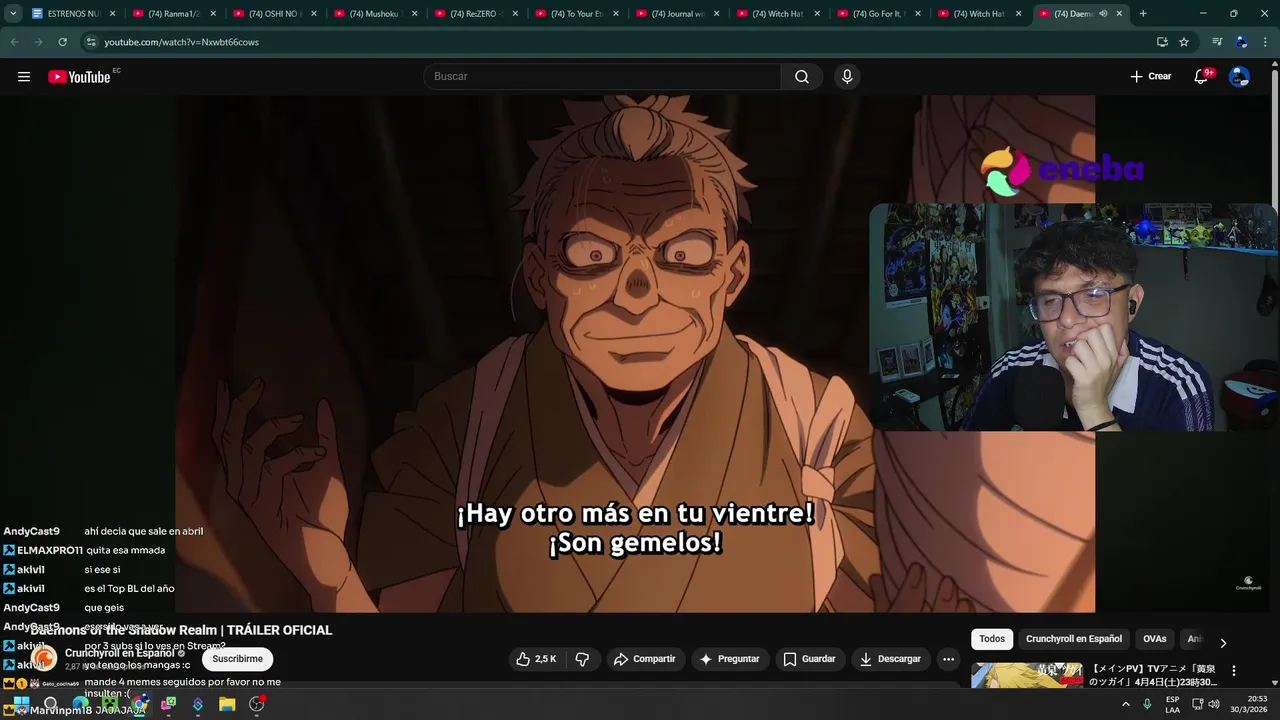Screen dimensions: 1280x720
Task: Open options for the 黄泉のツガイ suggested video
Action: (1233, 671)
